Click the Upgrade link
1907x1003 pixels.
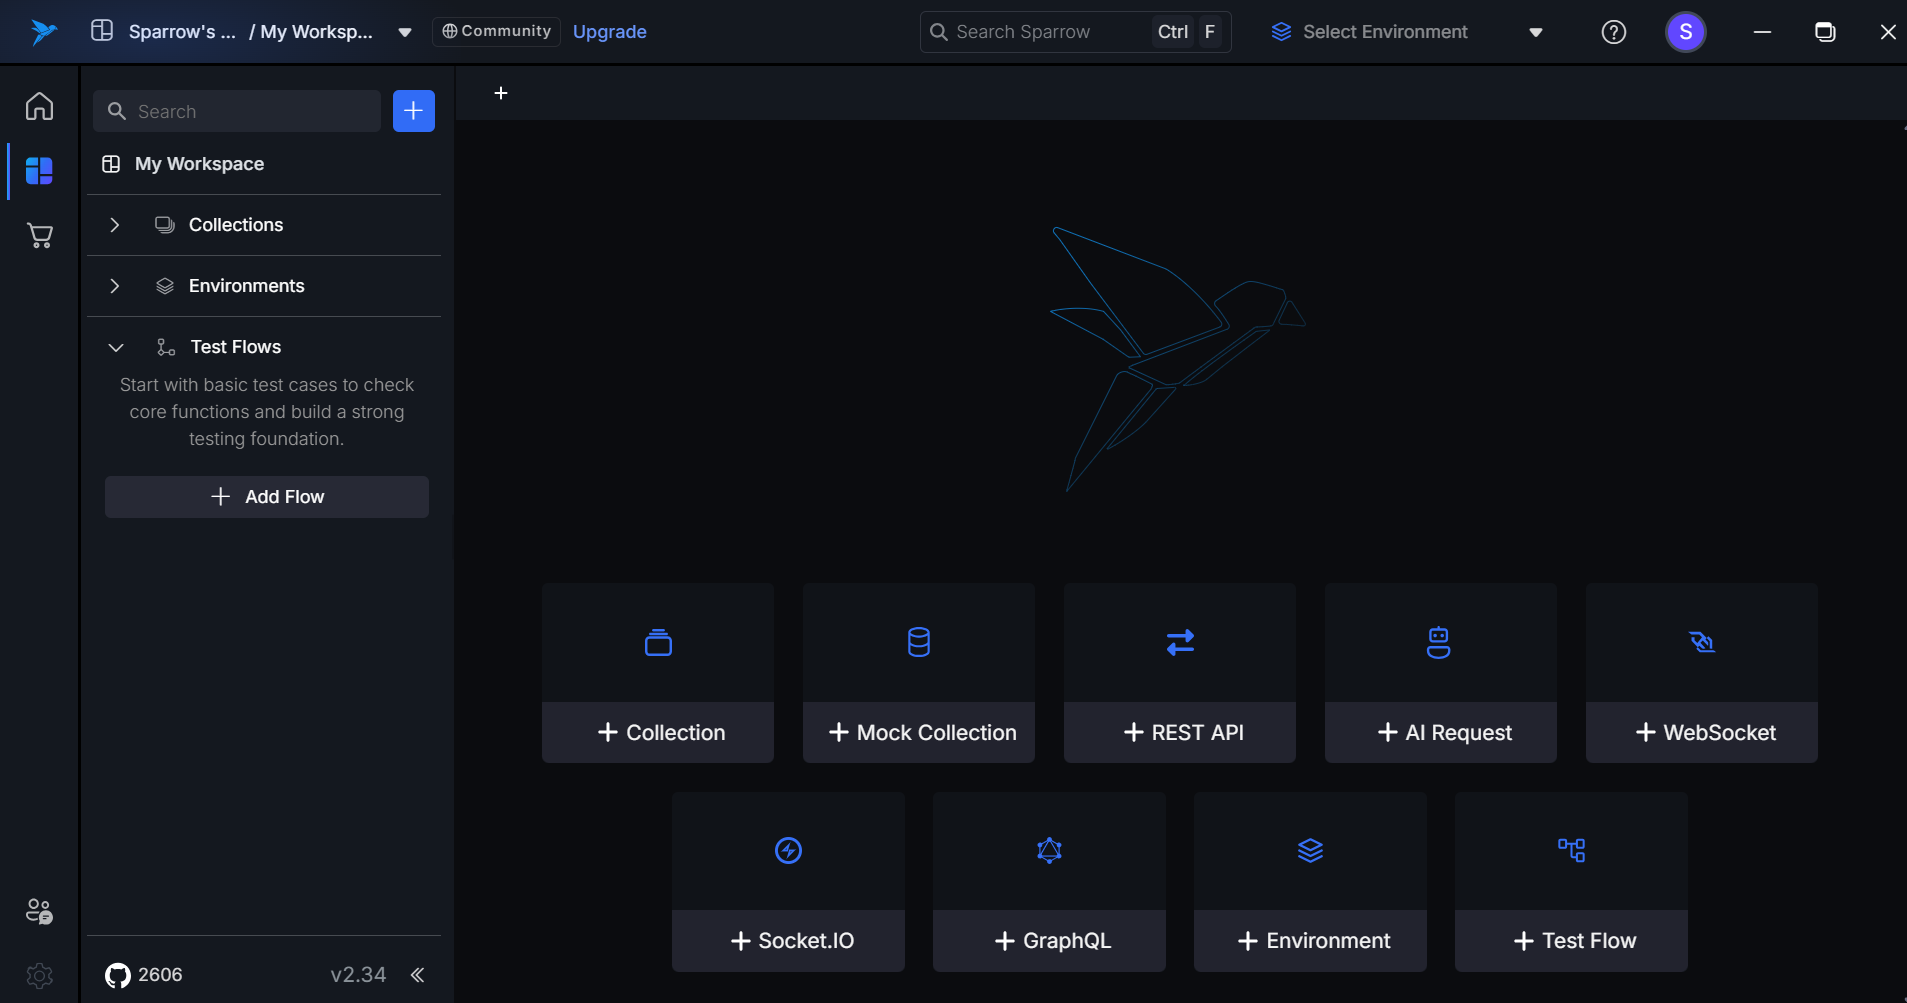click(x=609, y=32)
